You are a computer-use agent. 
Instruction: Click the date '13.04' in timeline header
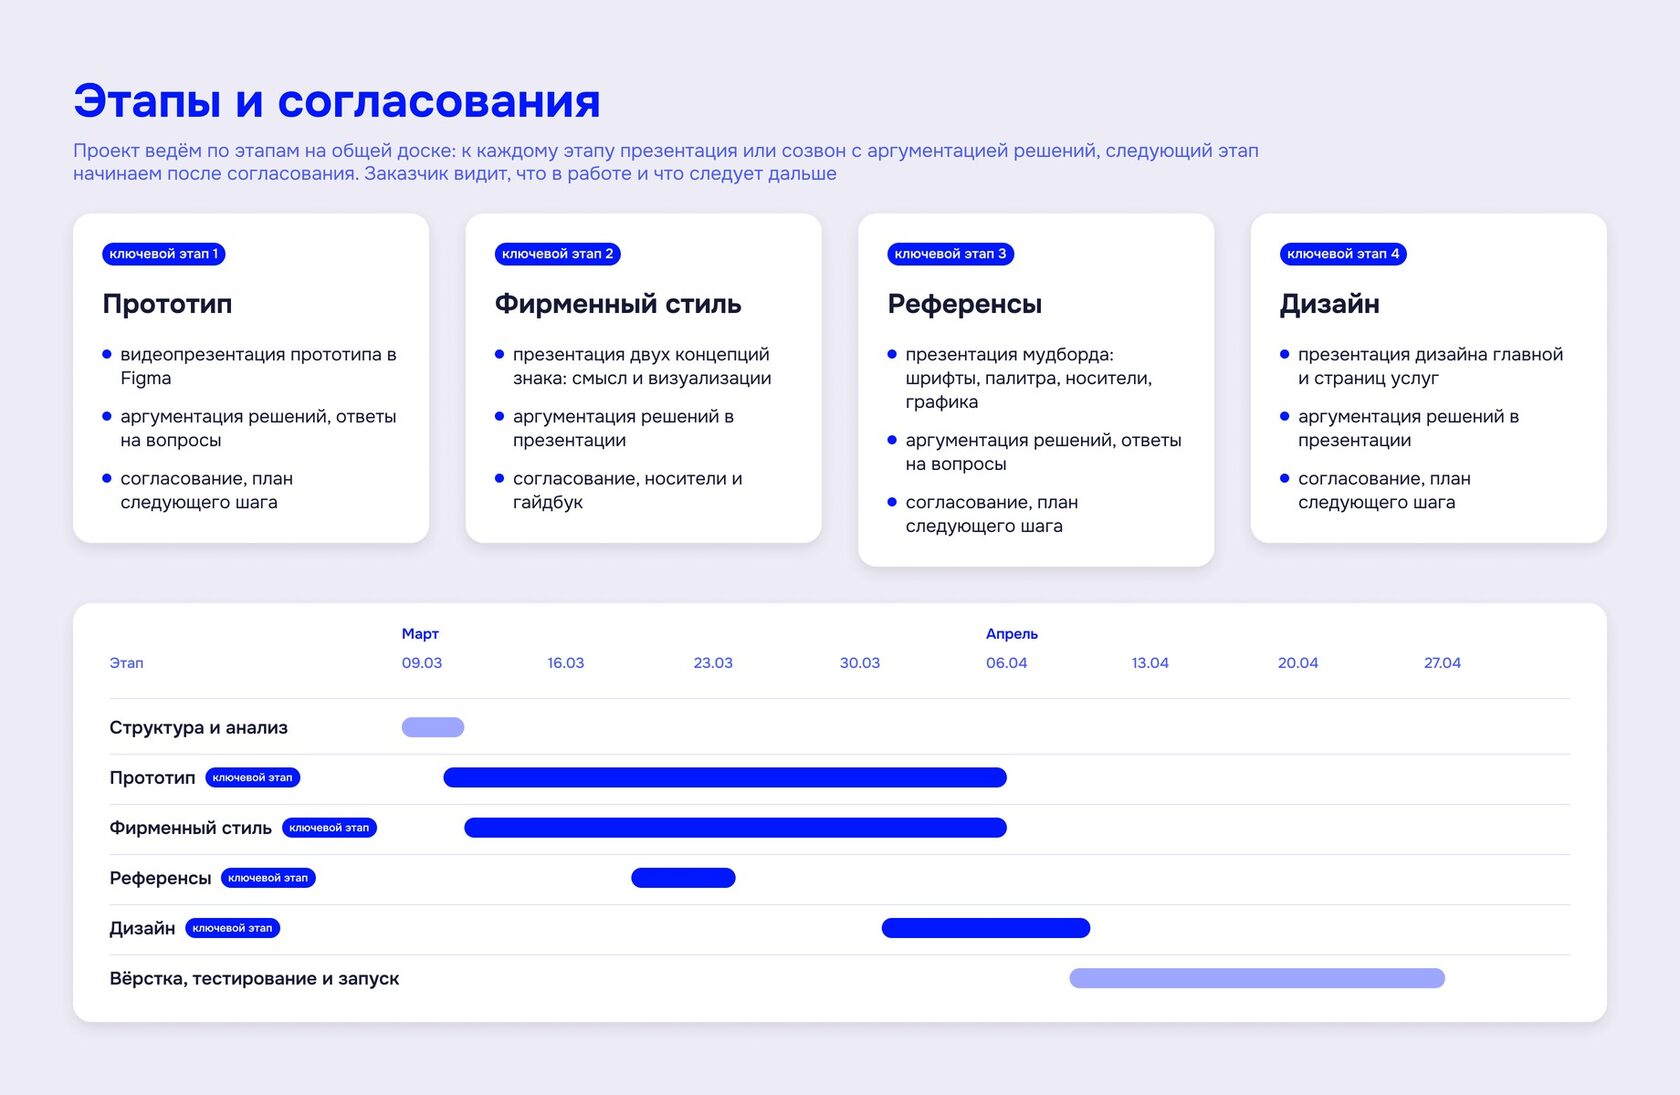tap(1150, 663)
